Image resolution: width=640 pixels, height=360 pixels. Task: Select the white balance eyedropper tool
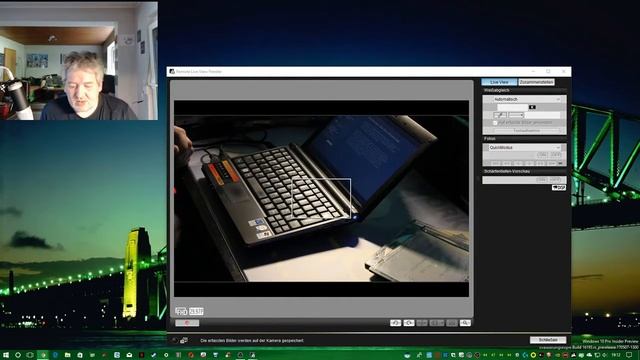pyautogui.click(x=500, y=115)
